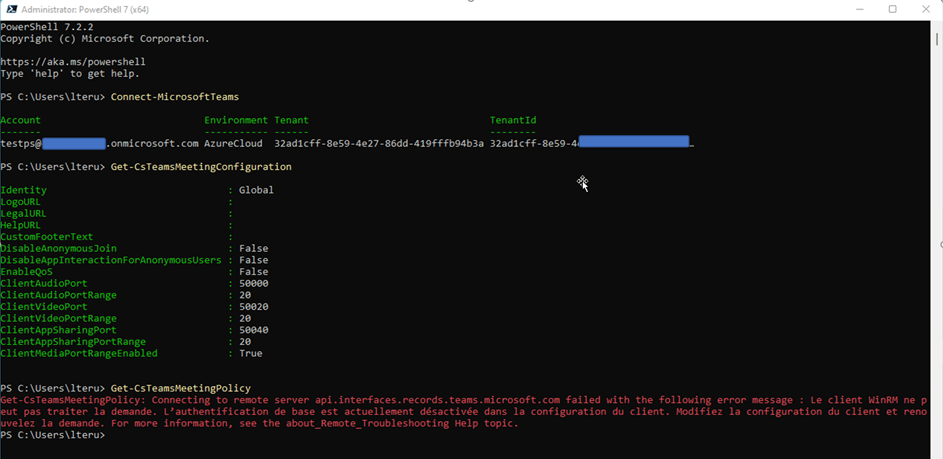
Task: Click the AzureCloud environment value
Action: pos(233,144)
